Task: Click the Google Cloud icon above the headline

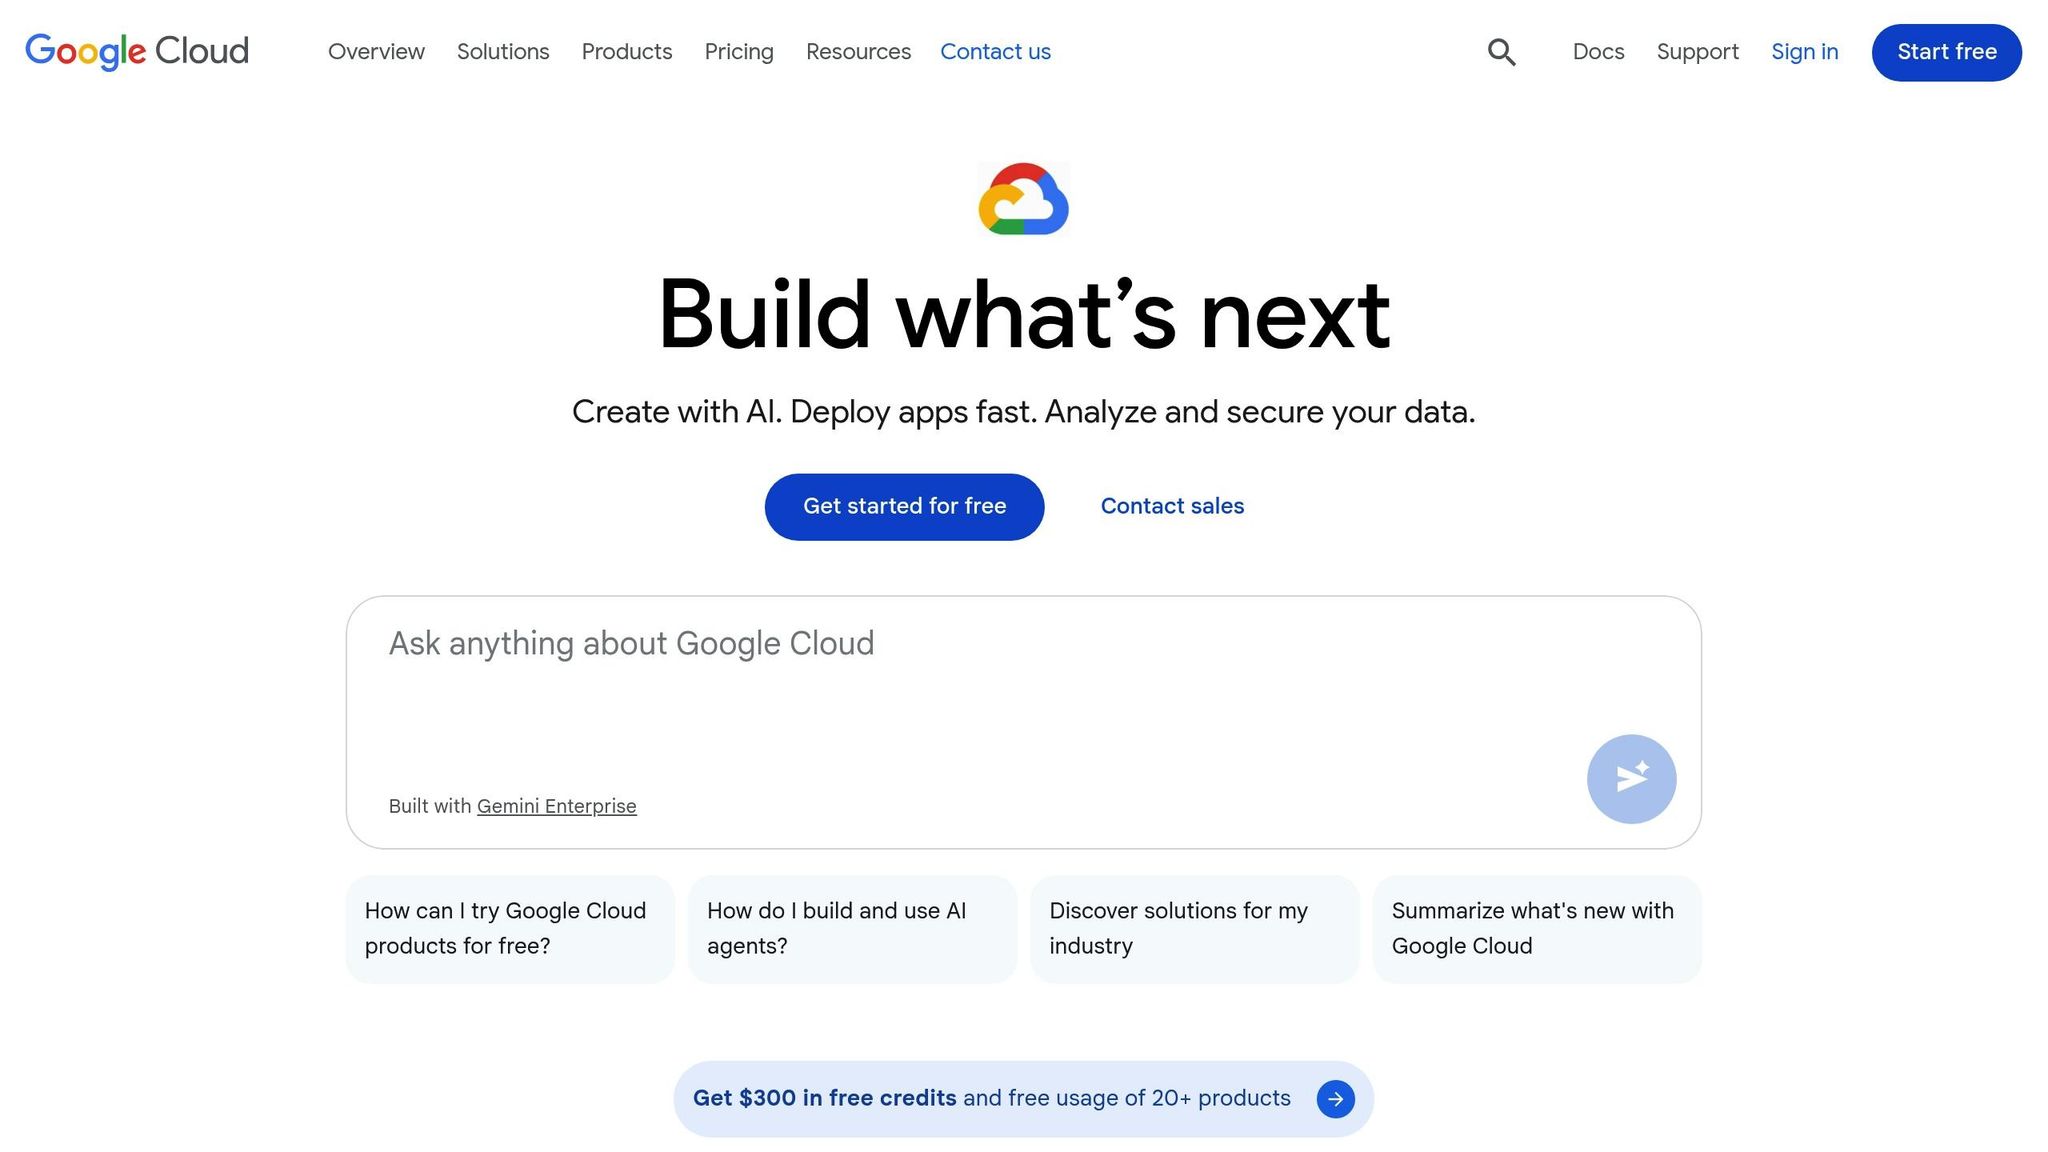Action: [1023, 199]
